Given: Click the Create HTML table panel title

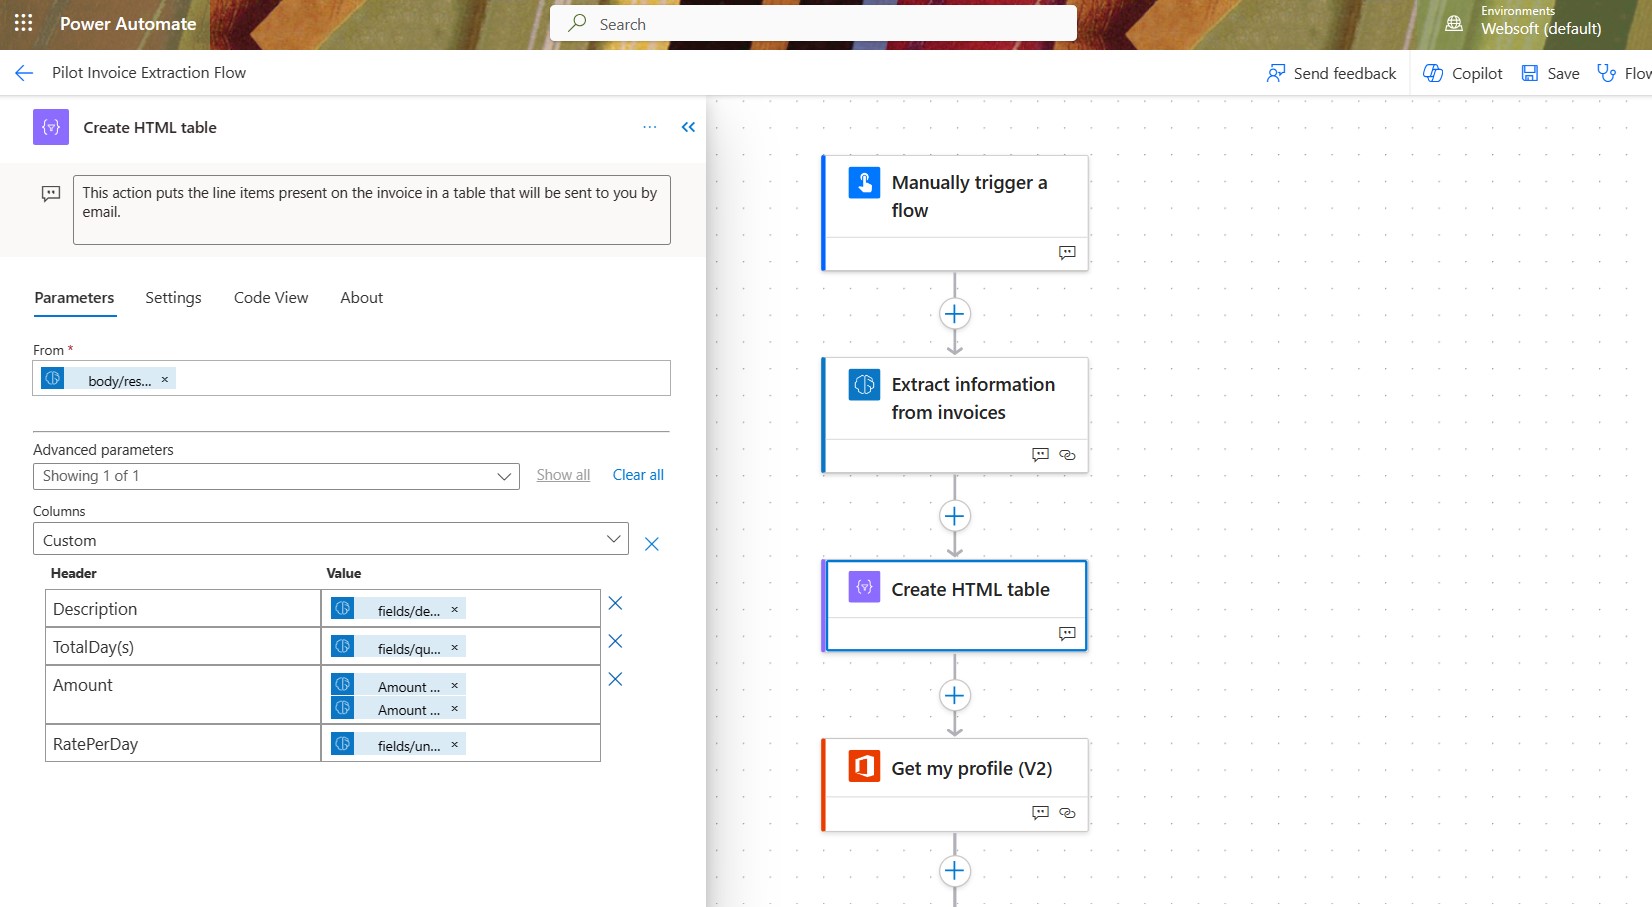Looking at the screenshot, I should coord(150,127).
